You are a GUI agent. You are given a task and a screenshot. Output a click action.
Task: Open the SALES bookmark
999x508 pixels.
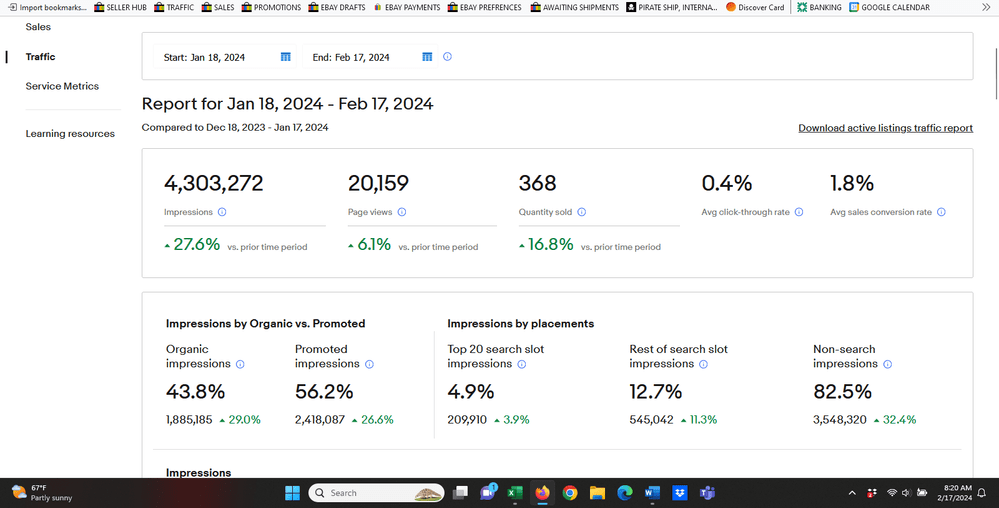pyautogui.click(x=218, y=7)
